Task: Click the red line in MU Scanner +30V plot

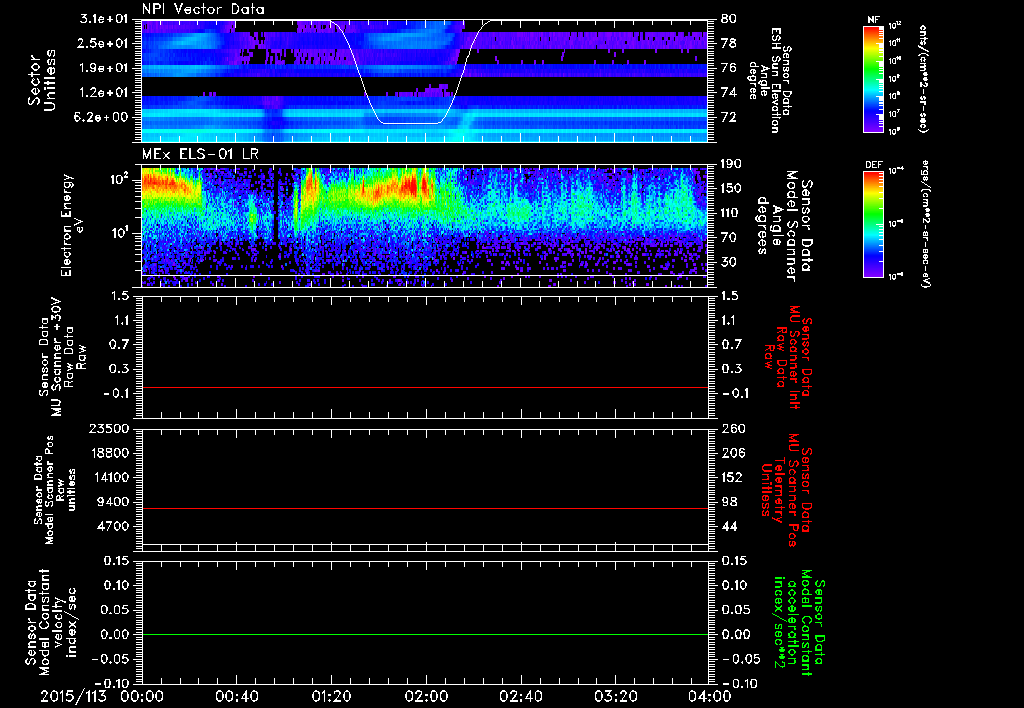Action: pos(424,387)
